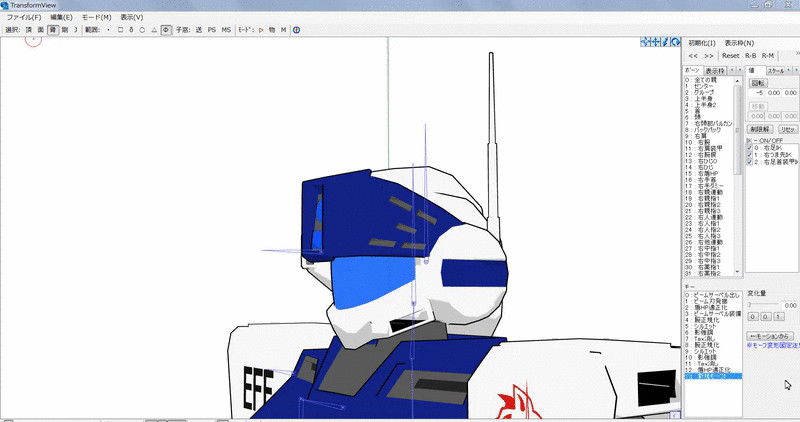800x422 pixels.
Task: Uncheck the 右足IK checkbox
Action: click(750, 148)
